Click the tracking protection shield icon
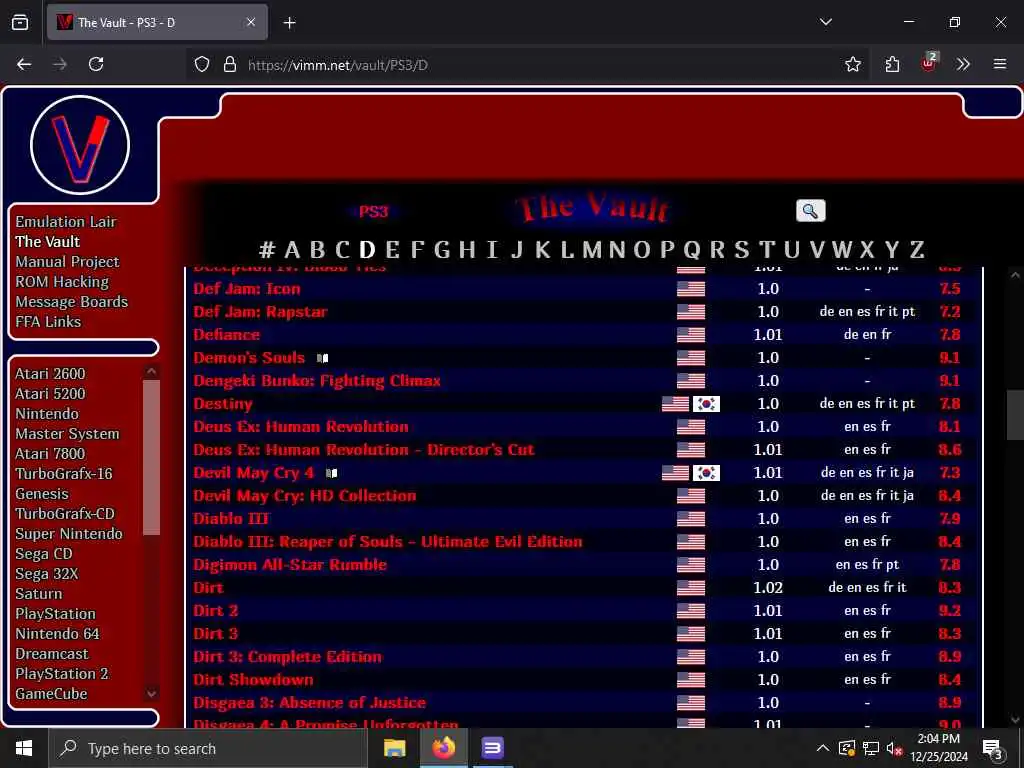The width and height of the screenshot is (1024, 768). click(x=202, y=64)
